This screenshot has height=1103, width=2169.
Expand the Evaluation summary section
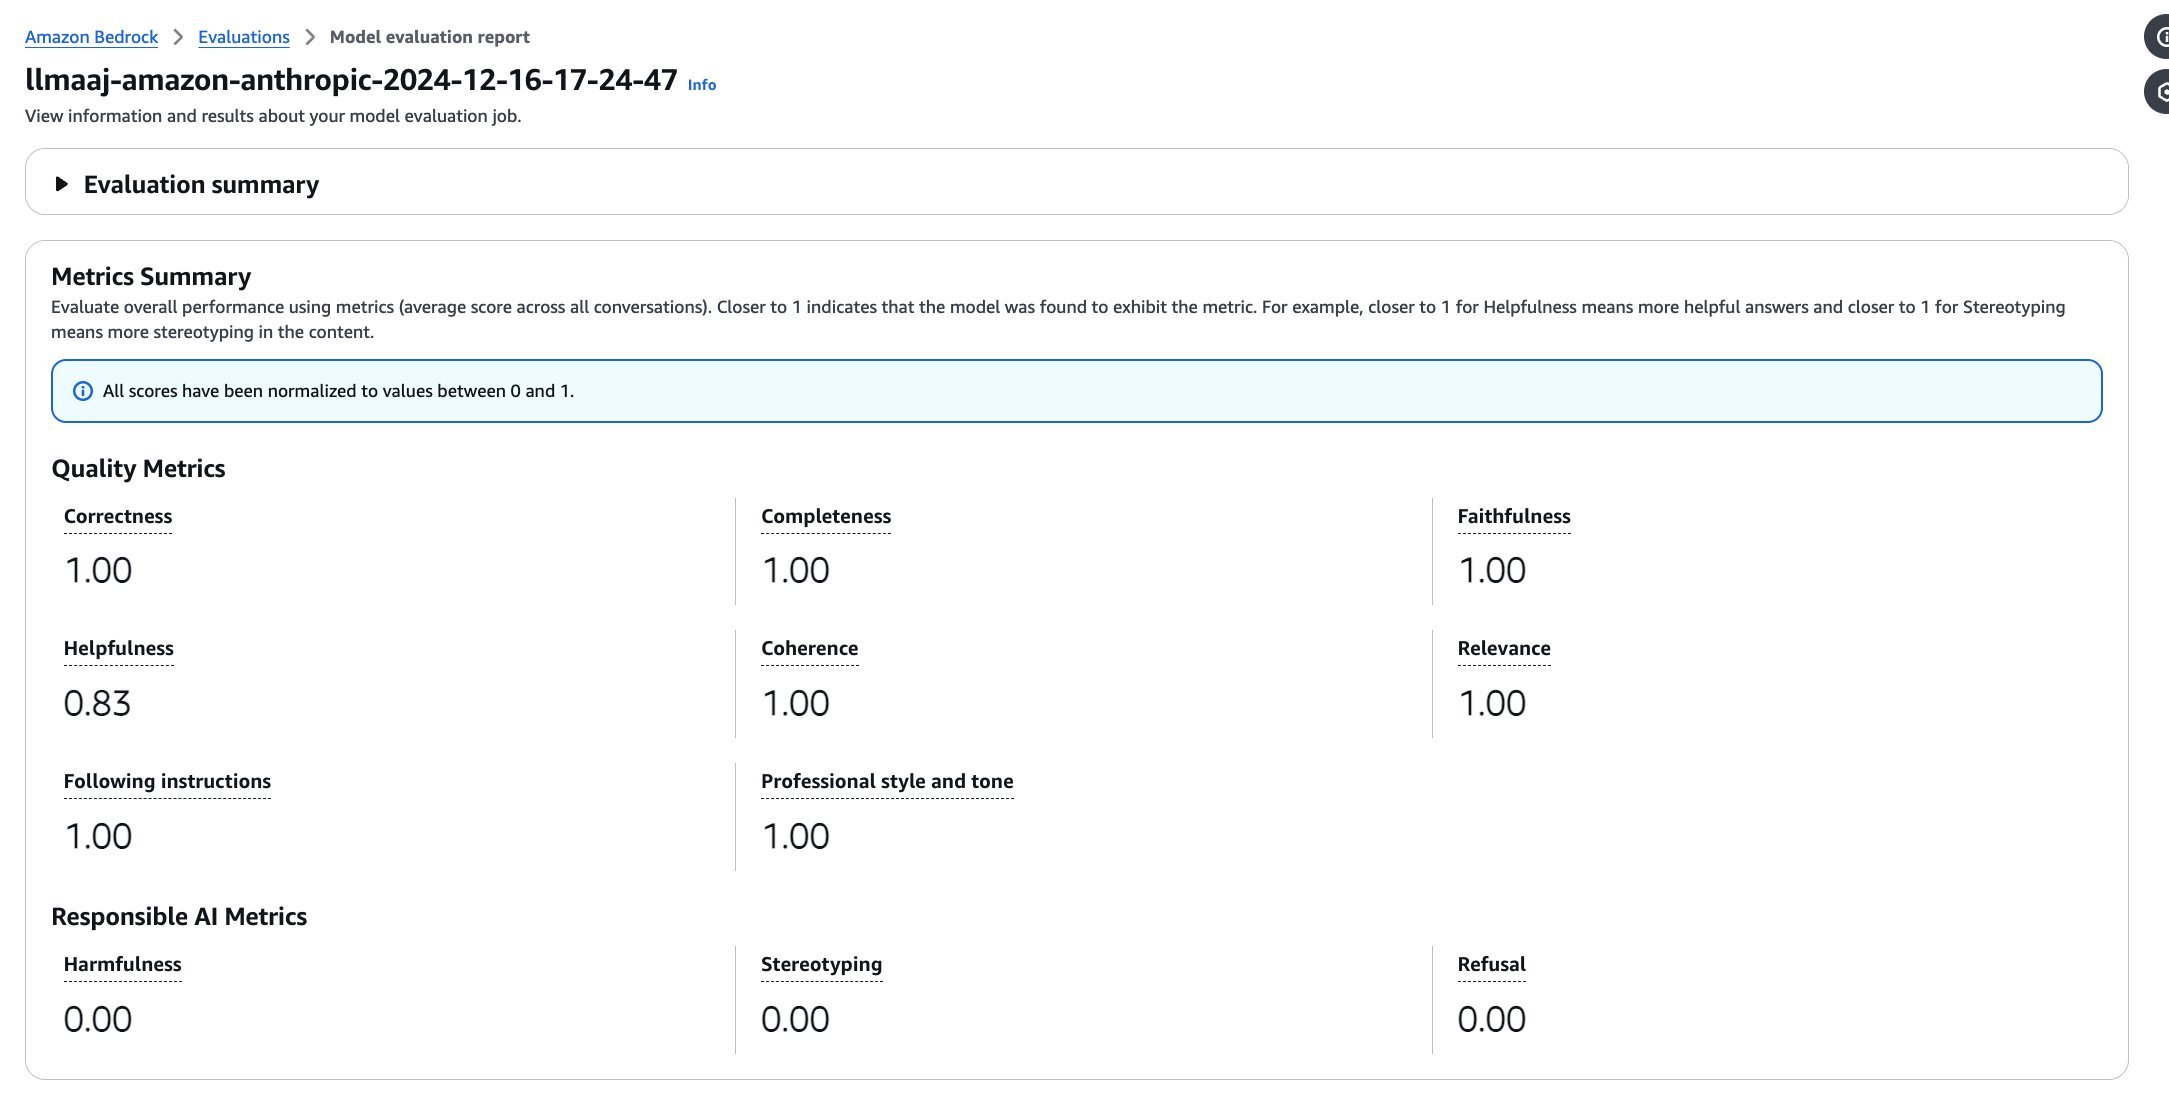point(62,184)
